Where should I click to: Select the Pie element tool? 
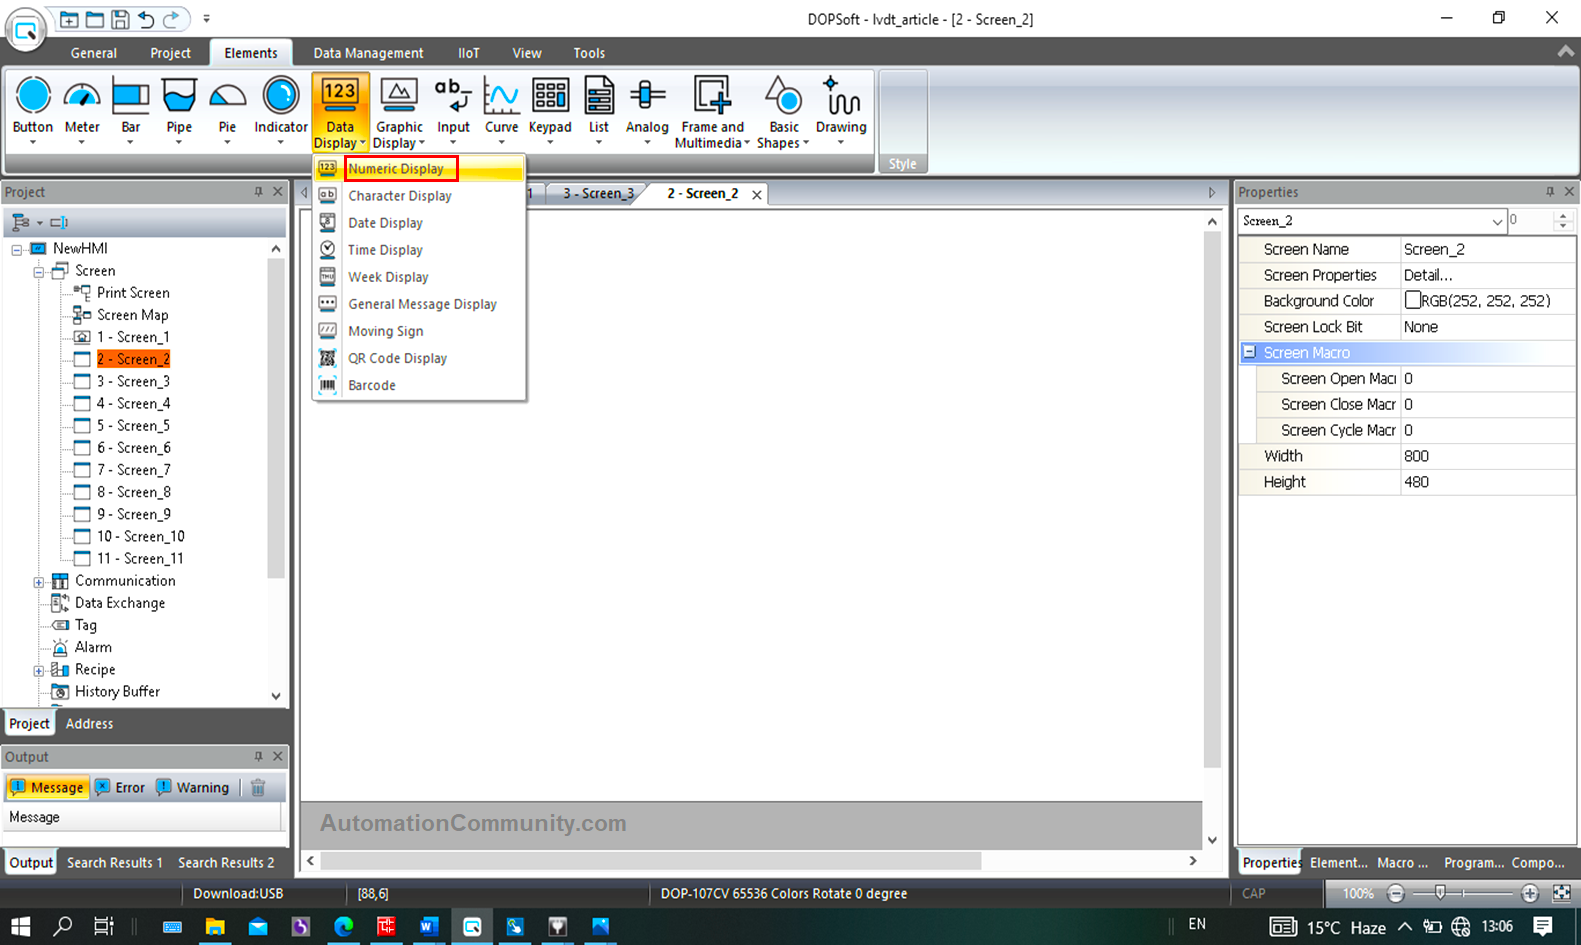tap(227, 111)
